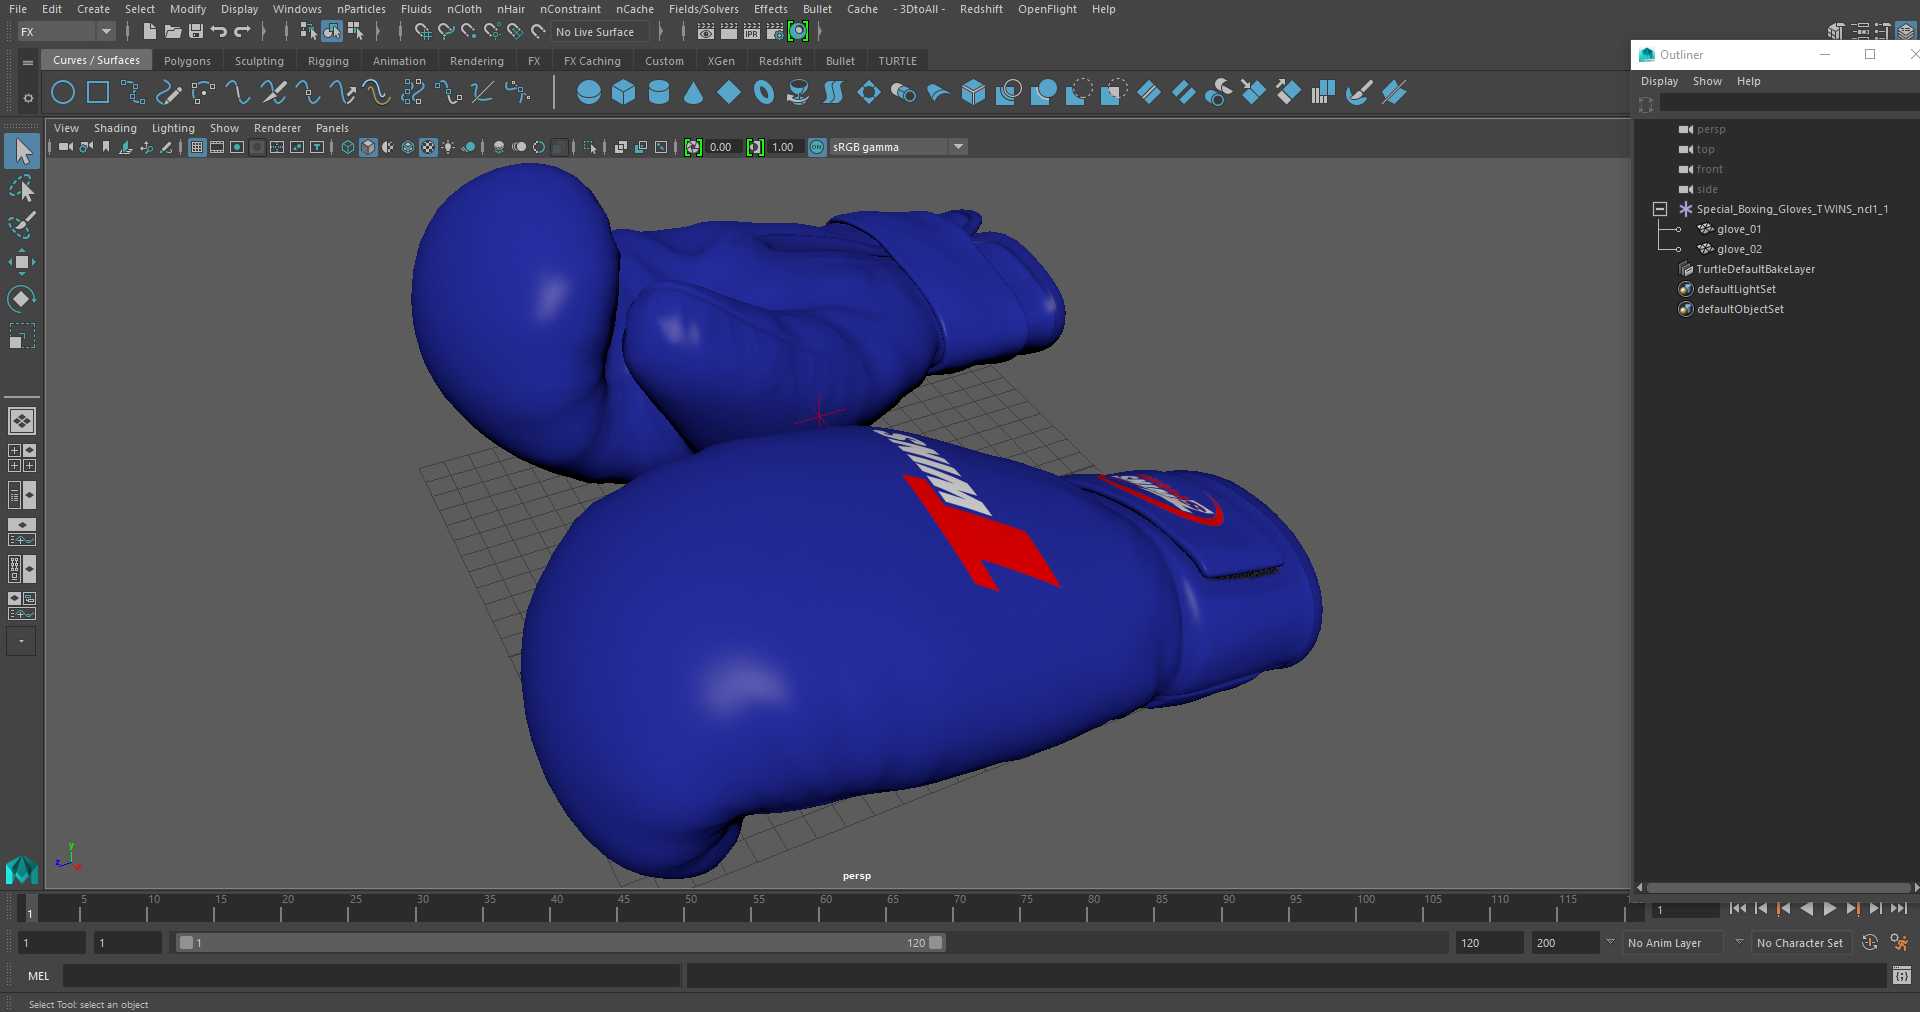1920x1012 pixels.
Task: Create a NURBS cylinder from shelf
Action: pos(659,93)
